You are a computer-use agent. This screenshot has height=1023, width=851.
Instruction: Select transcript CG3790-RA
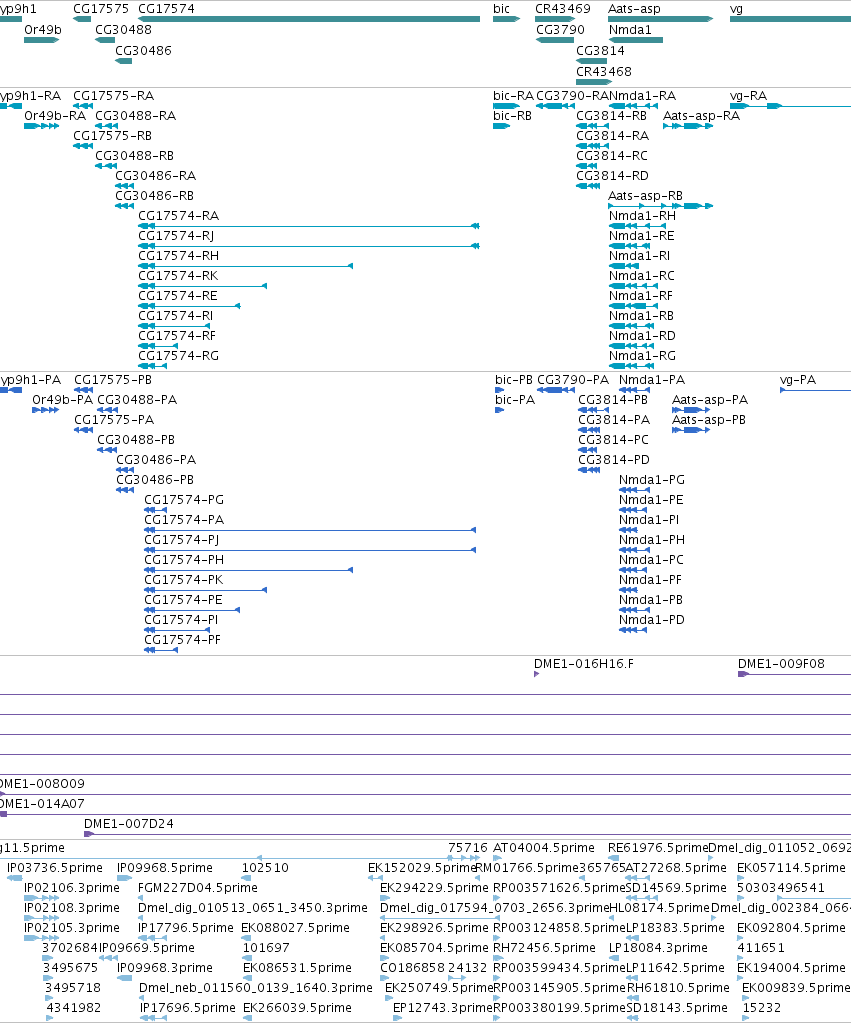click(555, 106)
